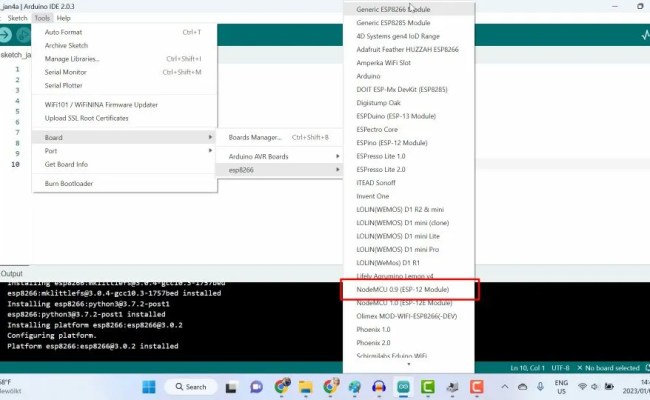The image size is (650, 400).
Task: Choose Olimex MOD-WIFI-ESP8266(-DEV)
Action: (409, 316)
